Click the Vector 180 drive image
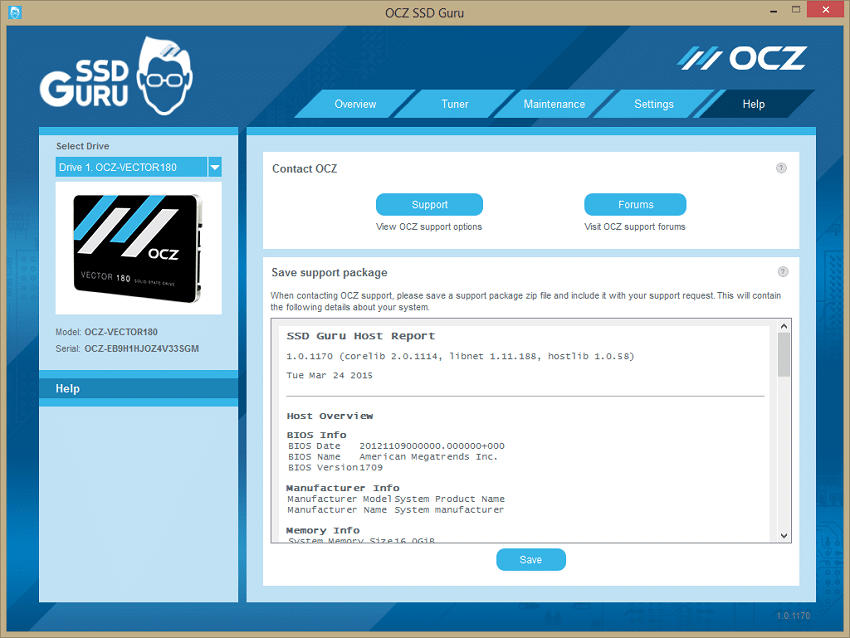The height and width of the screenshot is (638, 850). [138, 248]
